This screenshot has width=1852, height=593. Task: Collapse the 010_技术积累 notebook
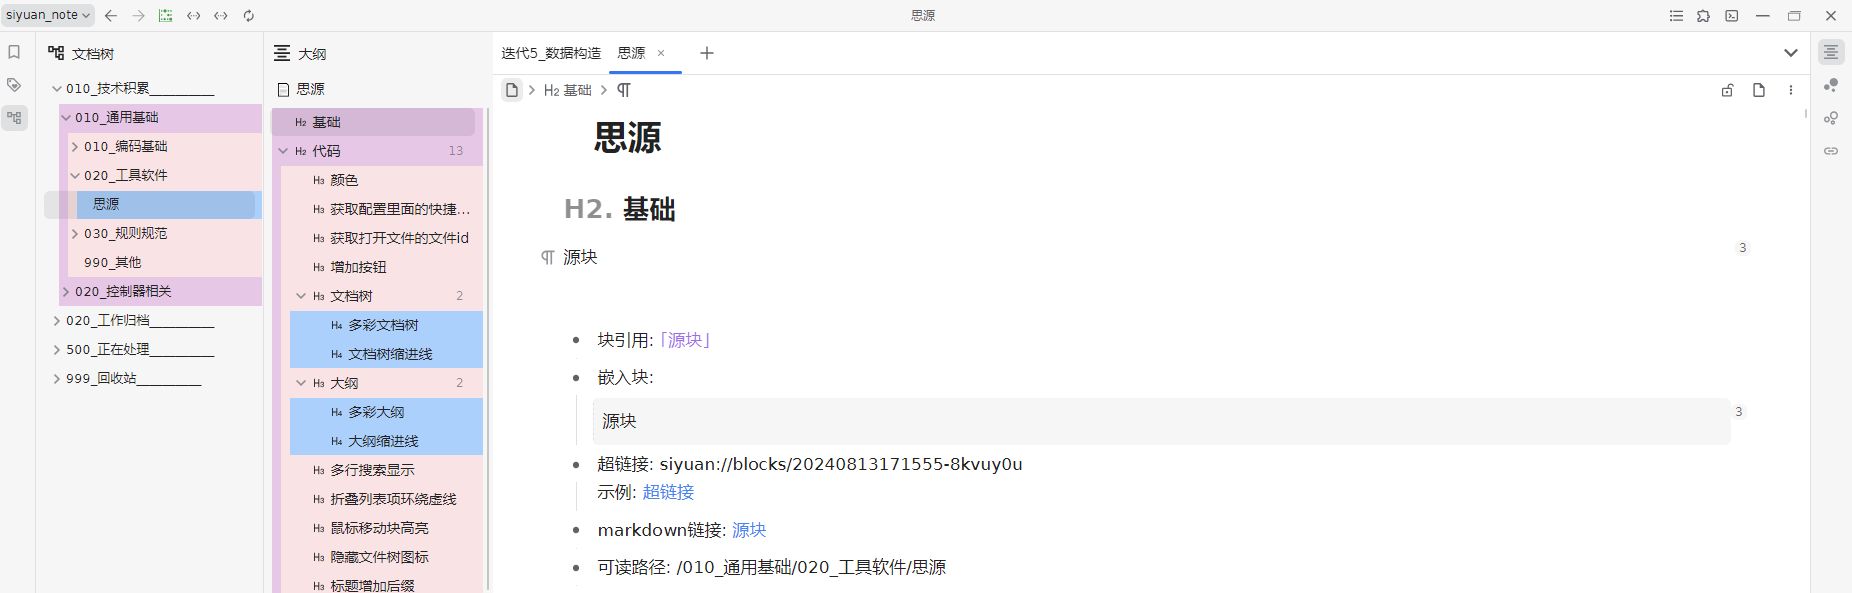coord(57,88)
